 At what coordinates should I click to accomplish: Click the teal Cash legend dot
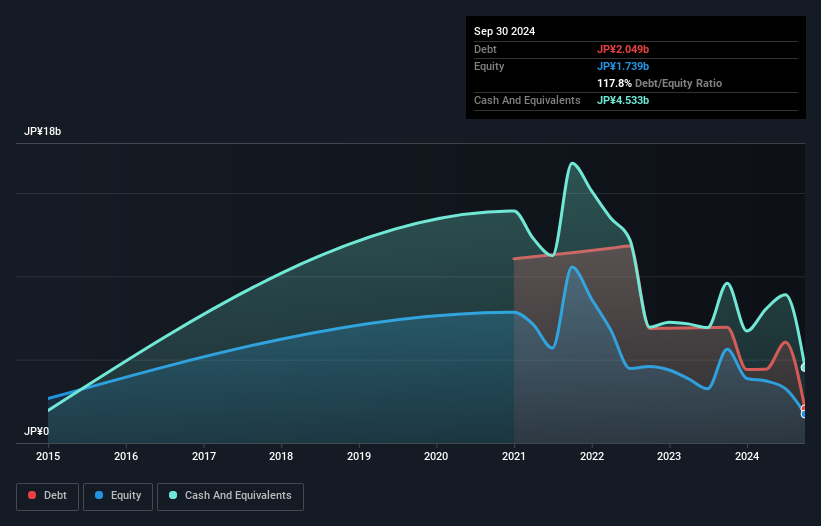(x=173, y=495)
